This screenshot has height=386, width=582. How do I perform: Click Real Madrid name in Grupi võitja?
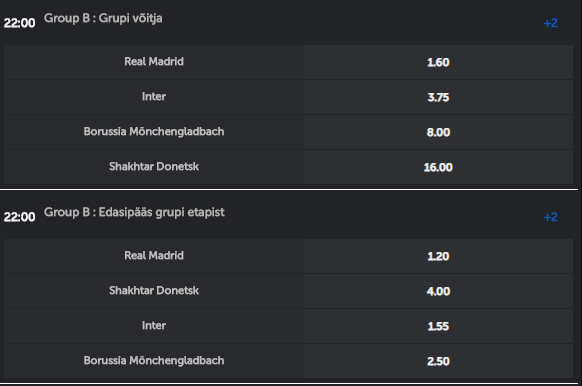(154, 61)
